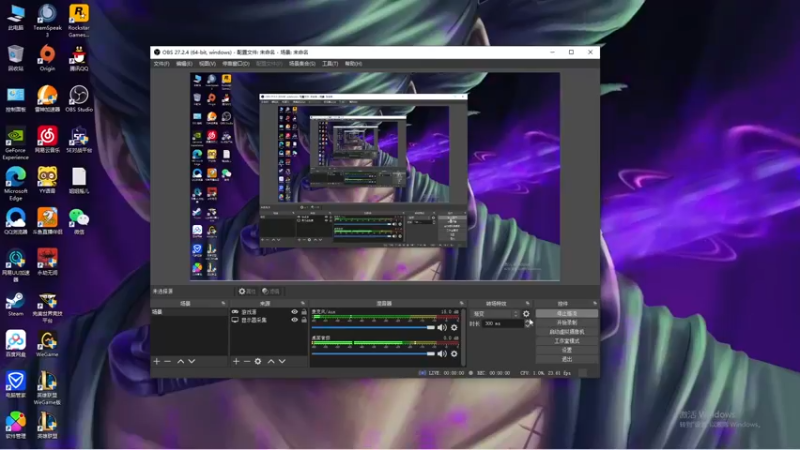Pop out the Controls dock header icon
The height and width of the screenshot is (450, 800).
[594, 303]
